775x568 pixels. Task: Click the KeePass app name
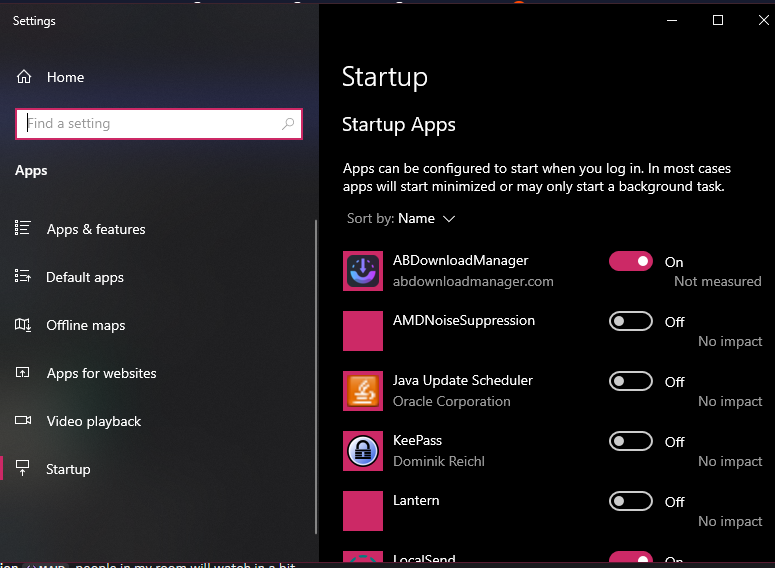pos(417,440)
